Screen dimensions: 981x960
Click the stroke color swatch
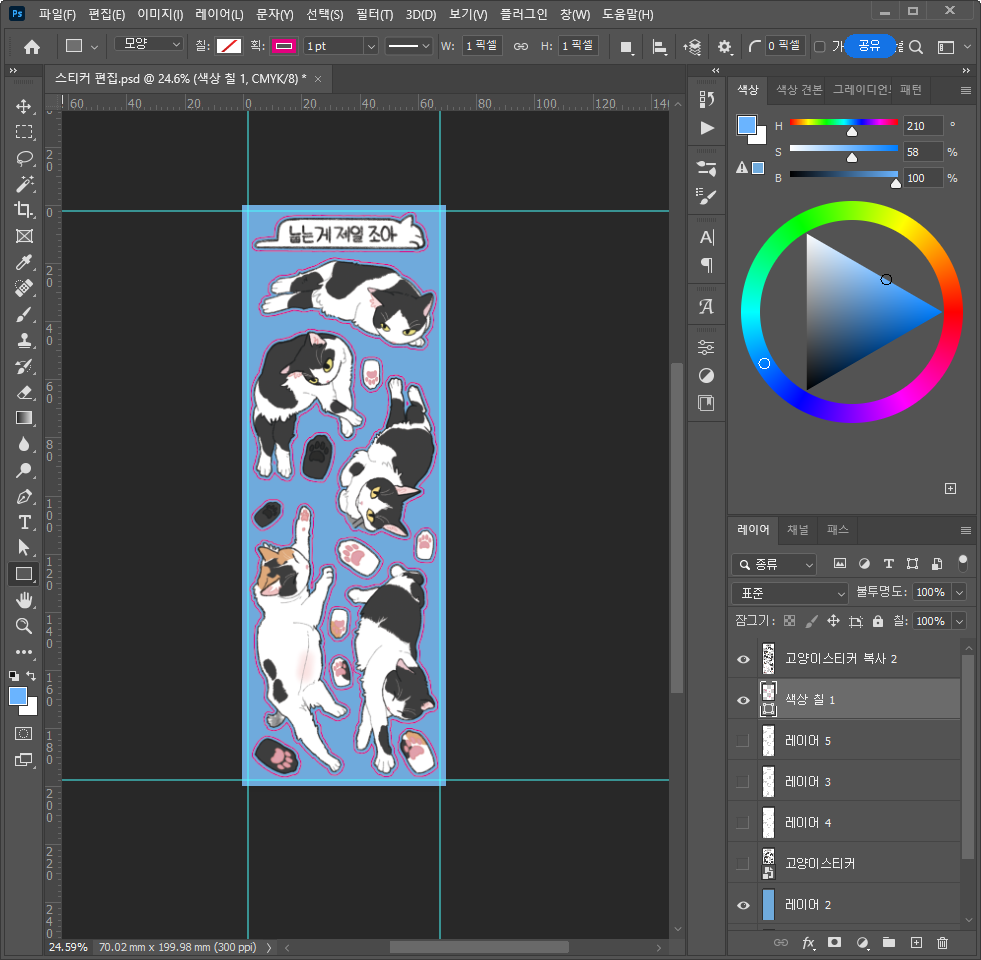(x=284, y=46)
